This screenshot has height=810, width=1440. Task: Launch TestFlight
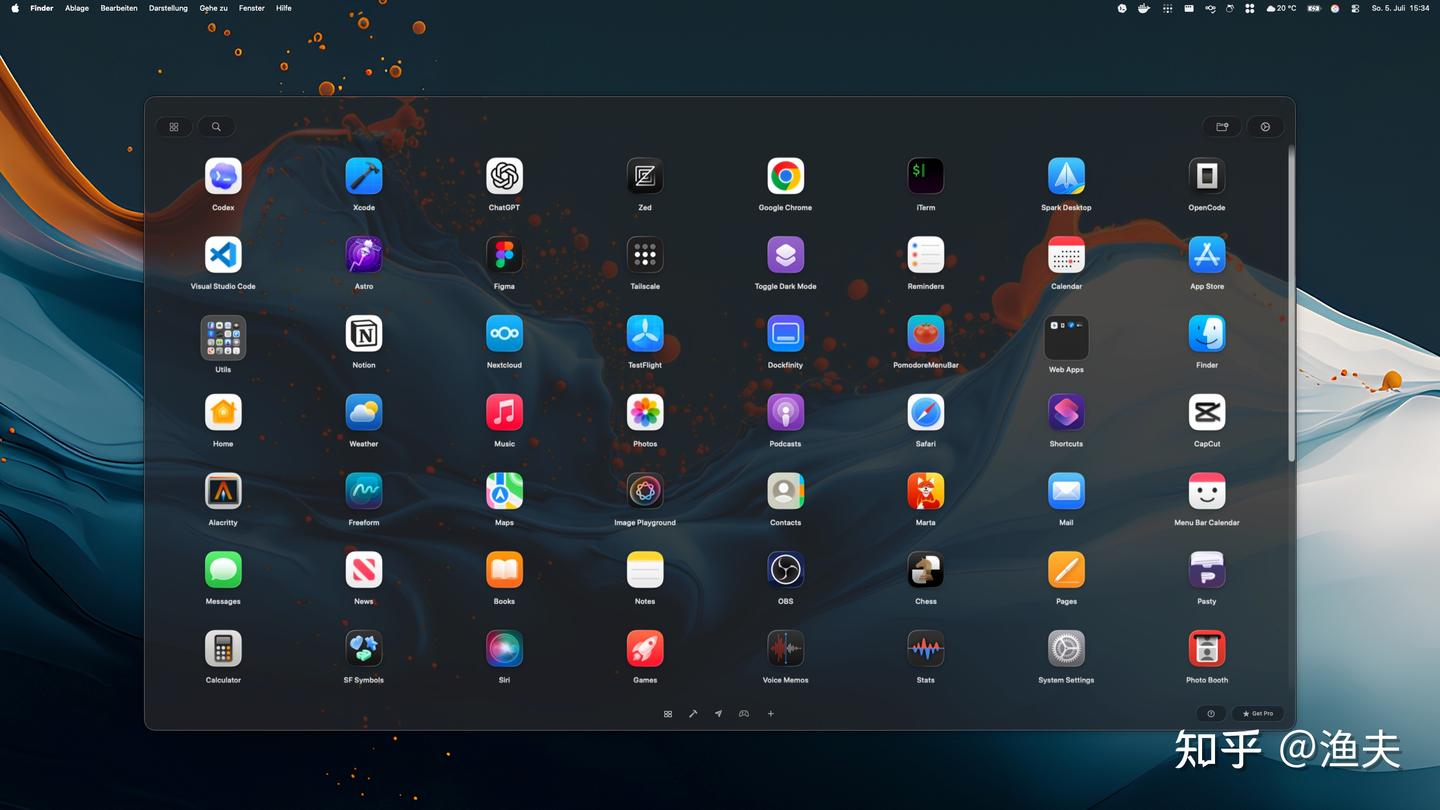(x=645, y=334)
